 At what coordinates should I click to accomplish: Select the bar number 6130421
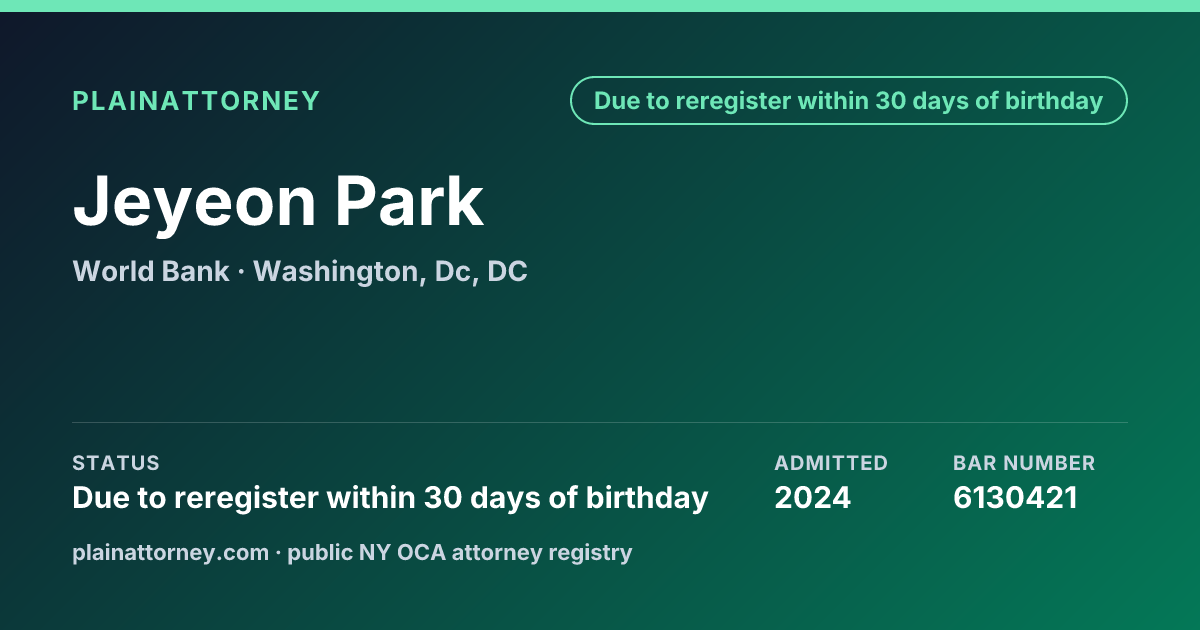tap(1015, 497)
